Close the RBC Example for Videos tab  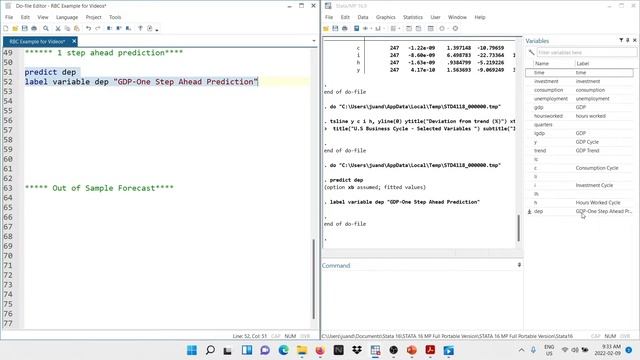pyautogui.click(x=74, y=41)
